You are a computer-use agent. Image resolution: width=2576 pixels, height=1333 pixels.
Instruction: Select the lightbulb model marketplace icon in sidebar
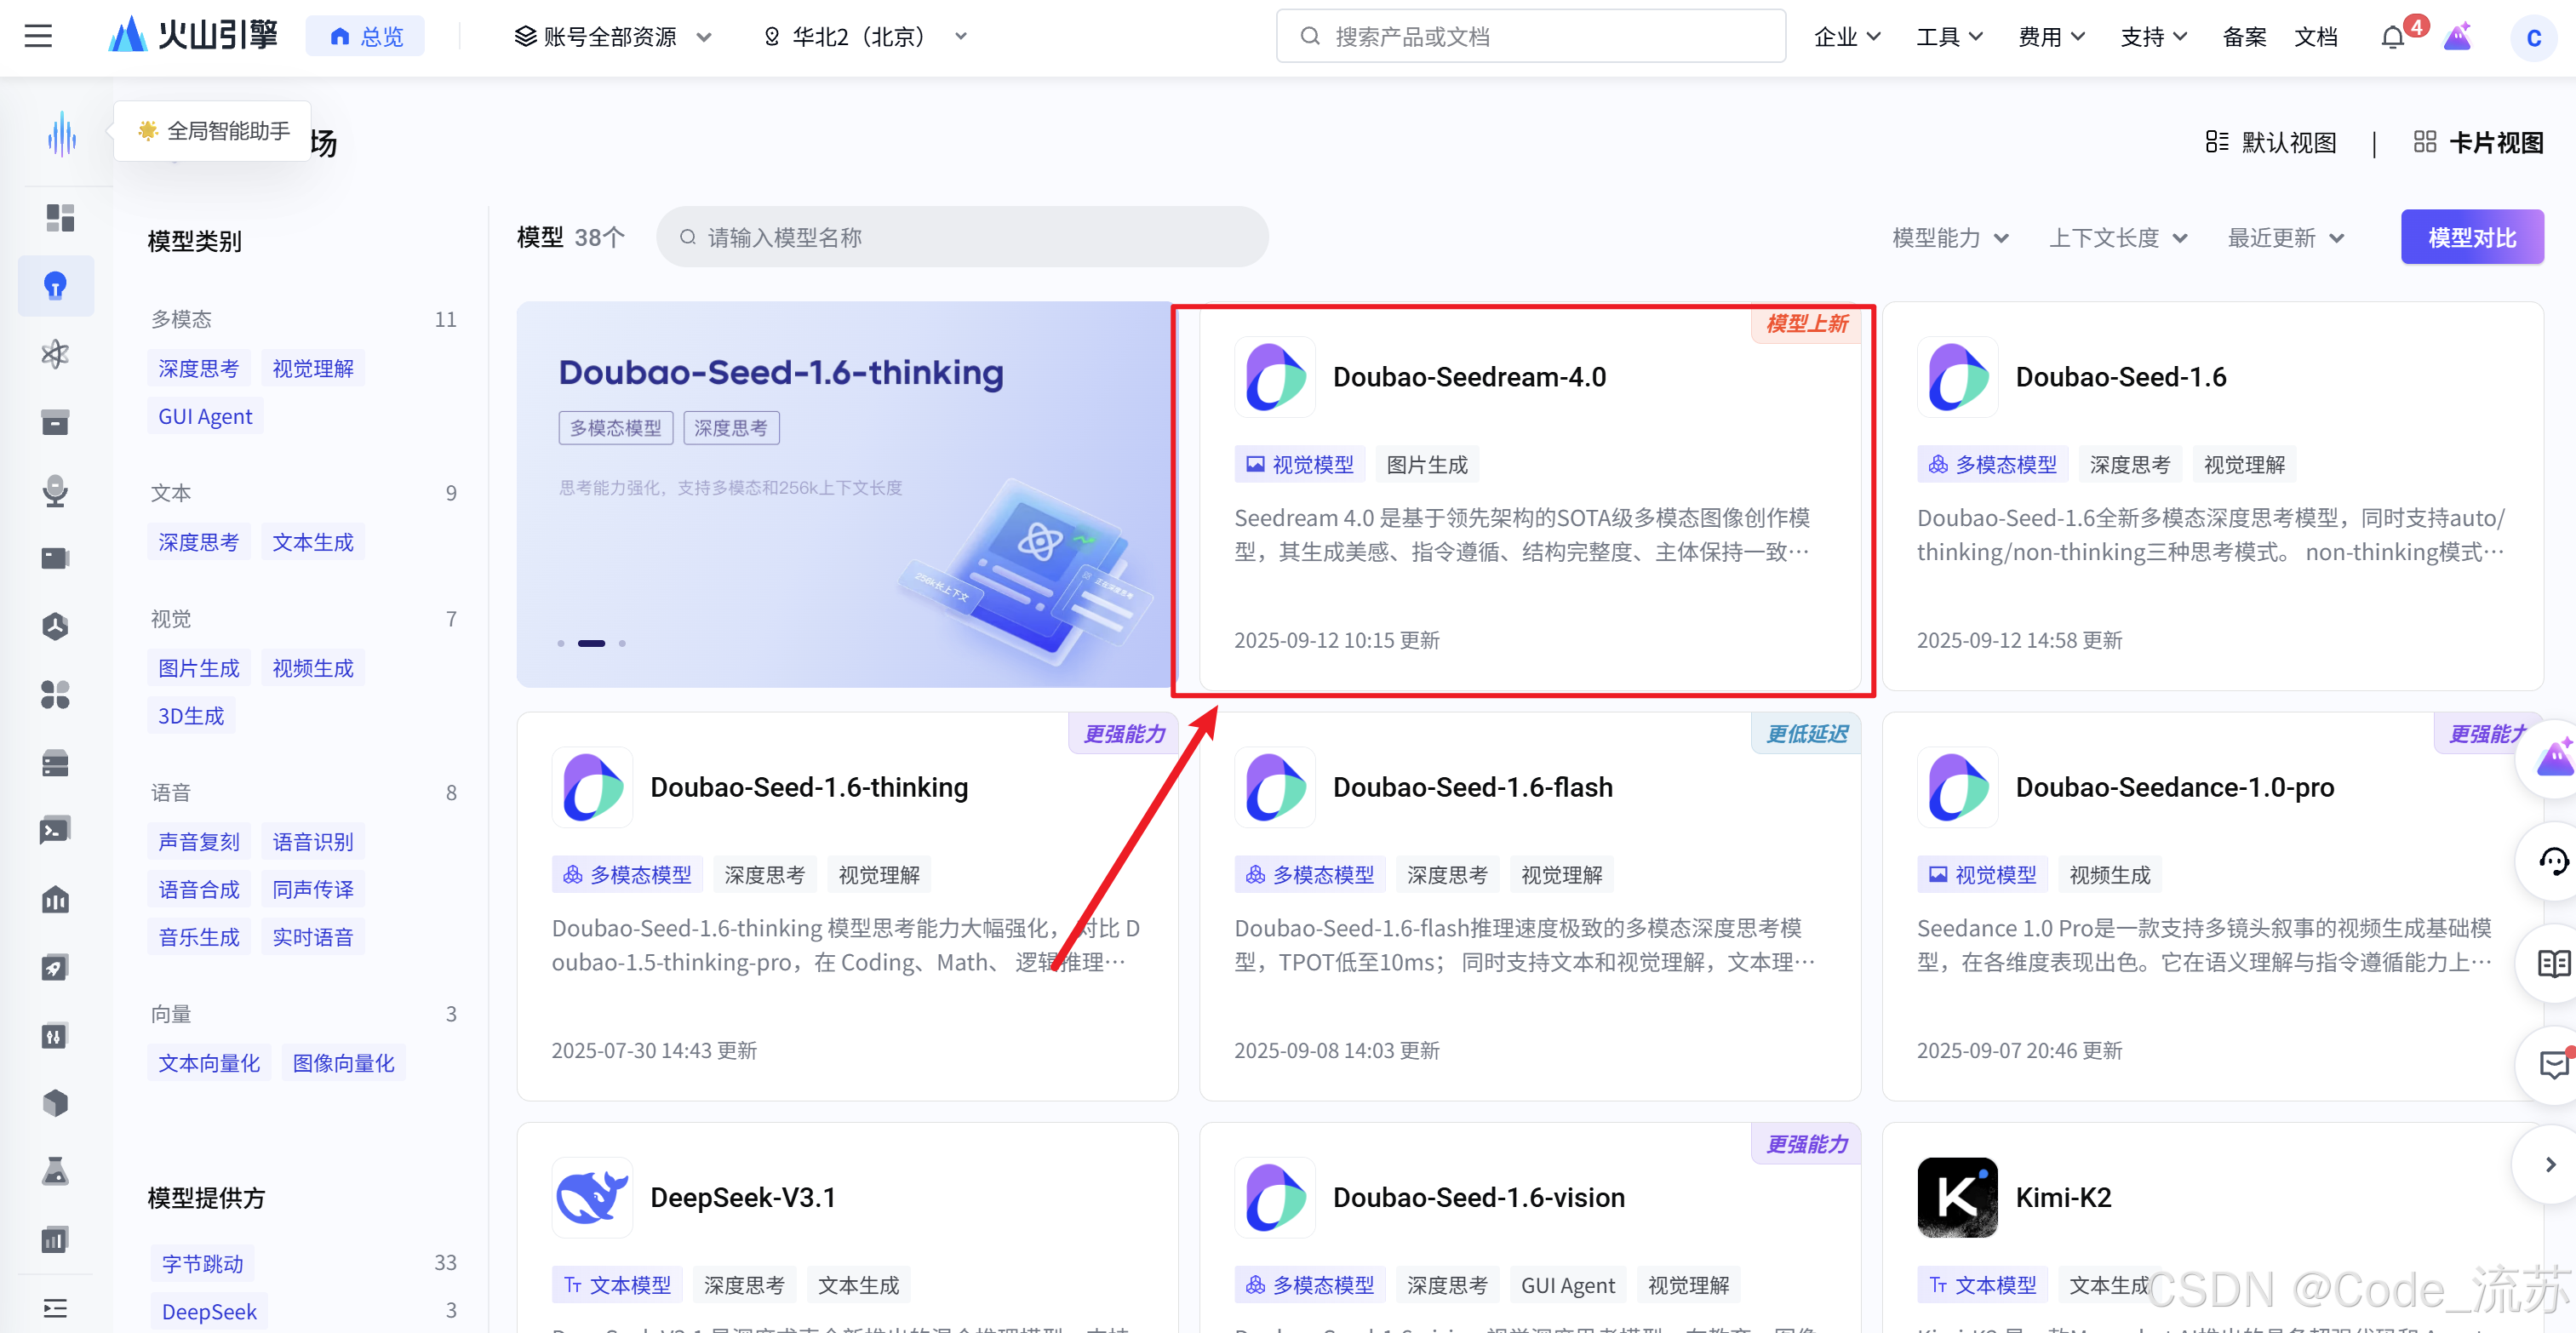pyautogui.click(x=56, y=286)
